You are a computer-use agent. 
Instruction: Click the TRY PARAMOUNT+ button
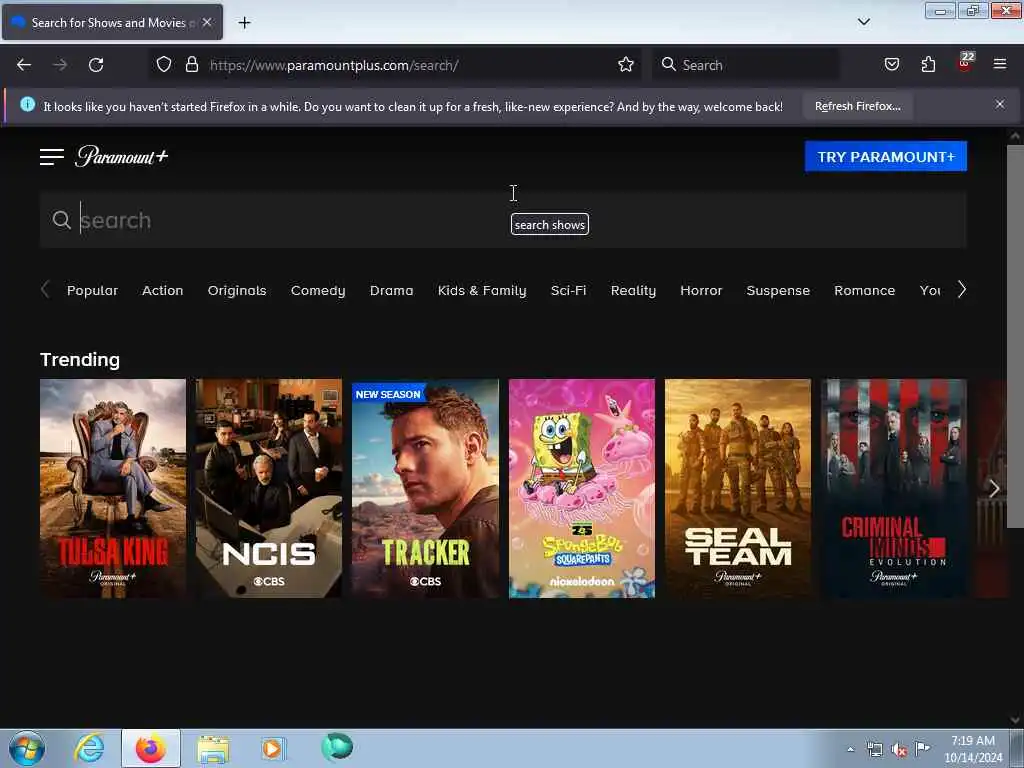pos(886,157)
